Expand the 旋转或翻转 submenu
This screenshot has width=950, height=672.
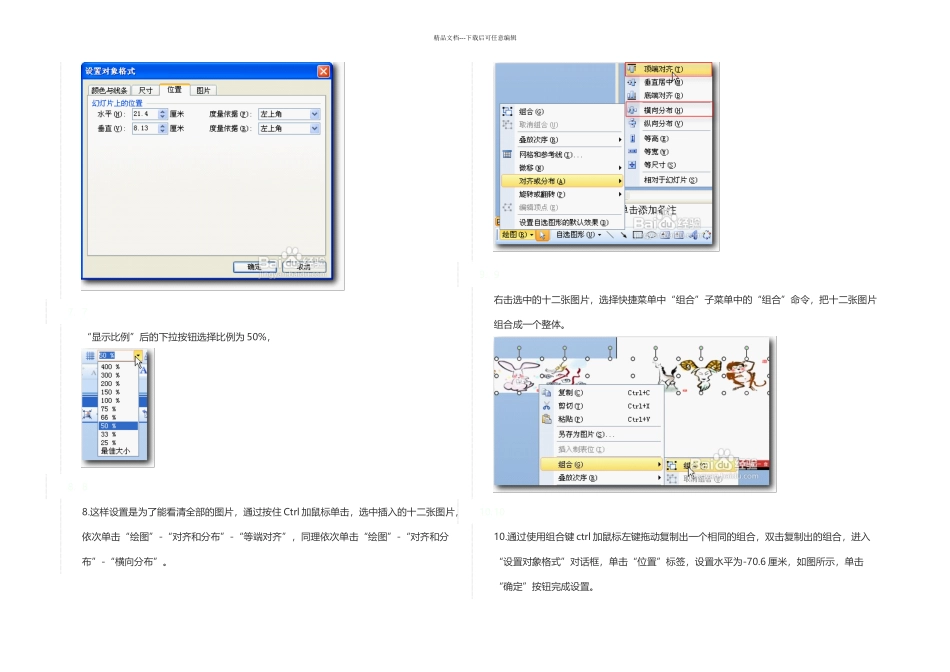(x=620, y=195)
